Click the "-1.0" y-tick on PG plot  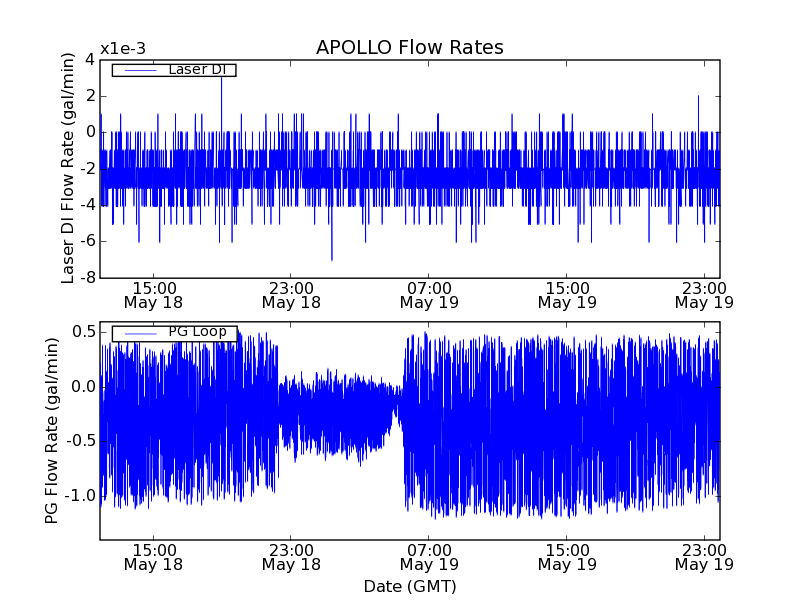click(x=80, y=495)
